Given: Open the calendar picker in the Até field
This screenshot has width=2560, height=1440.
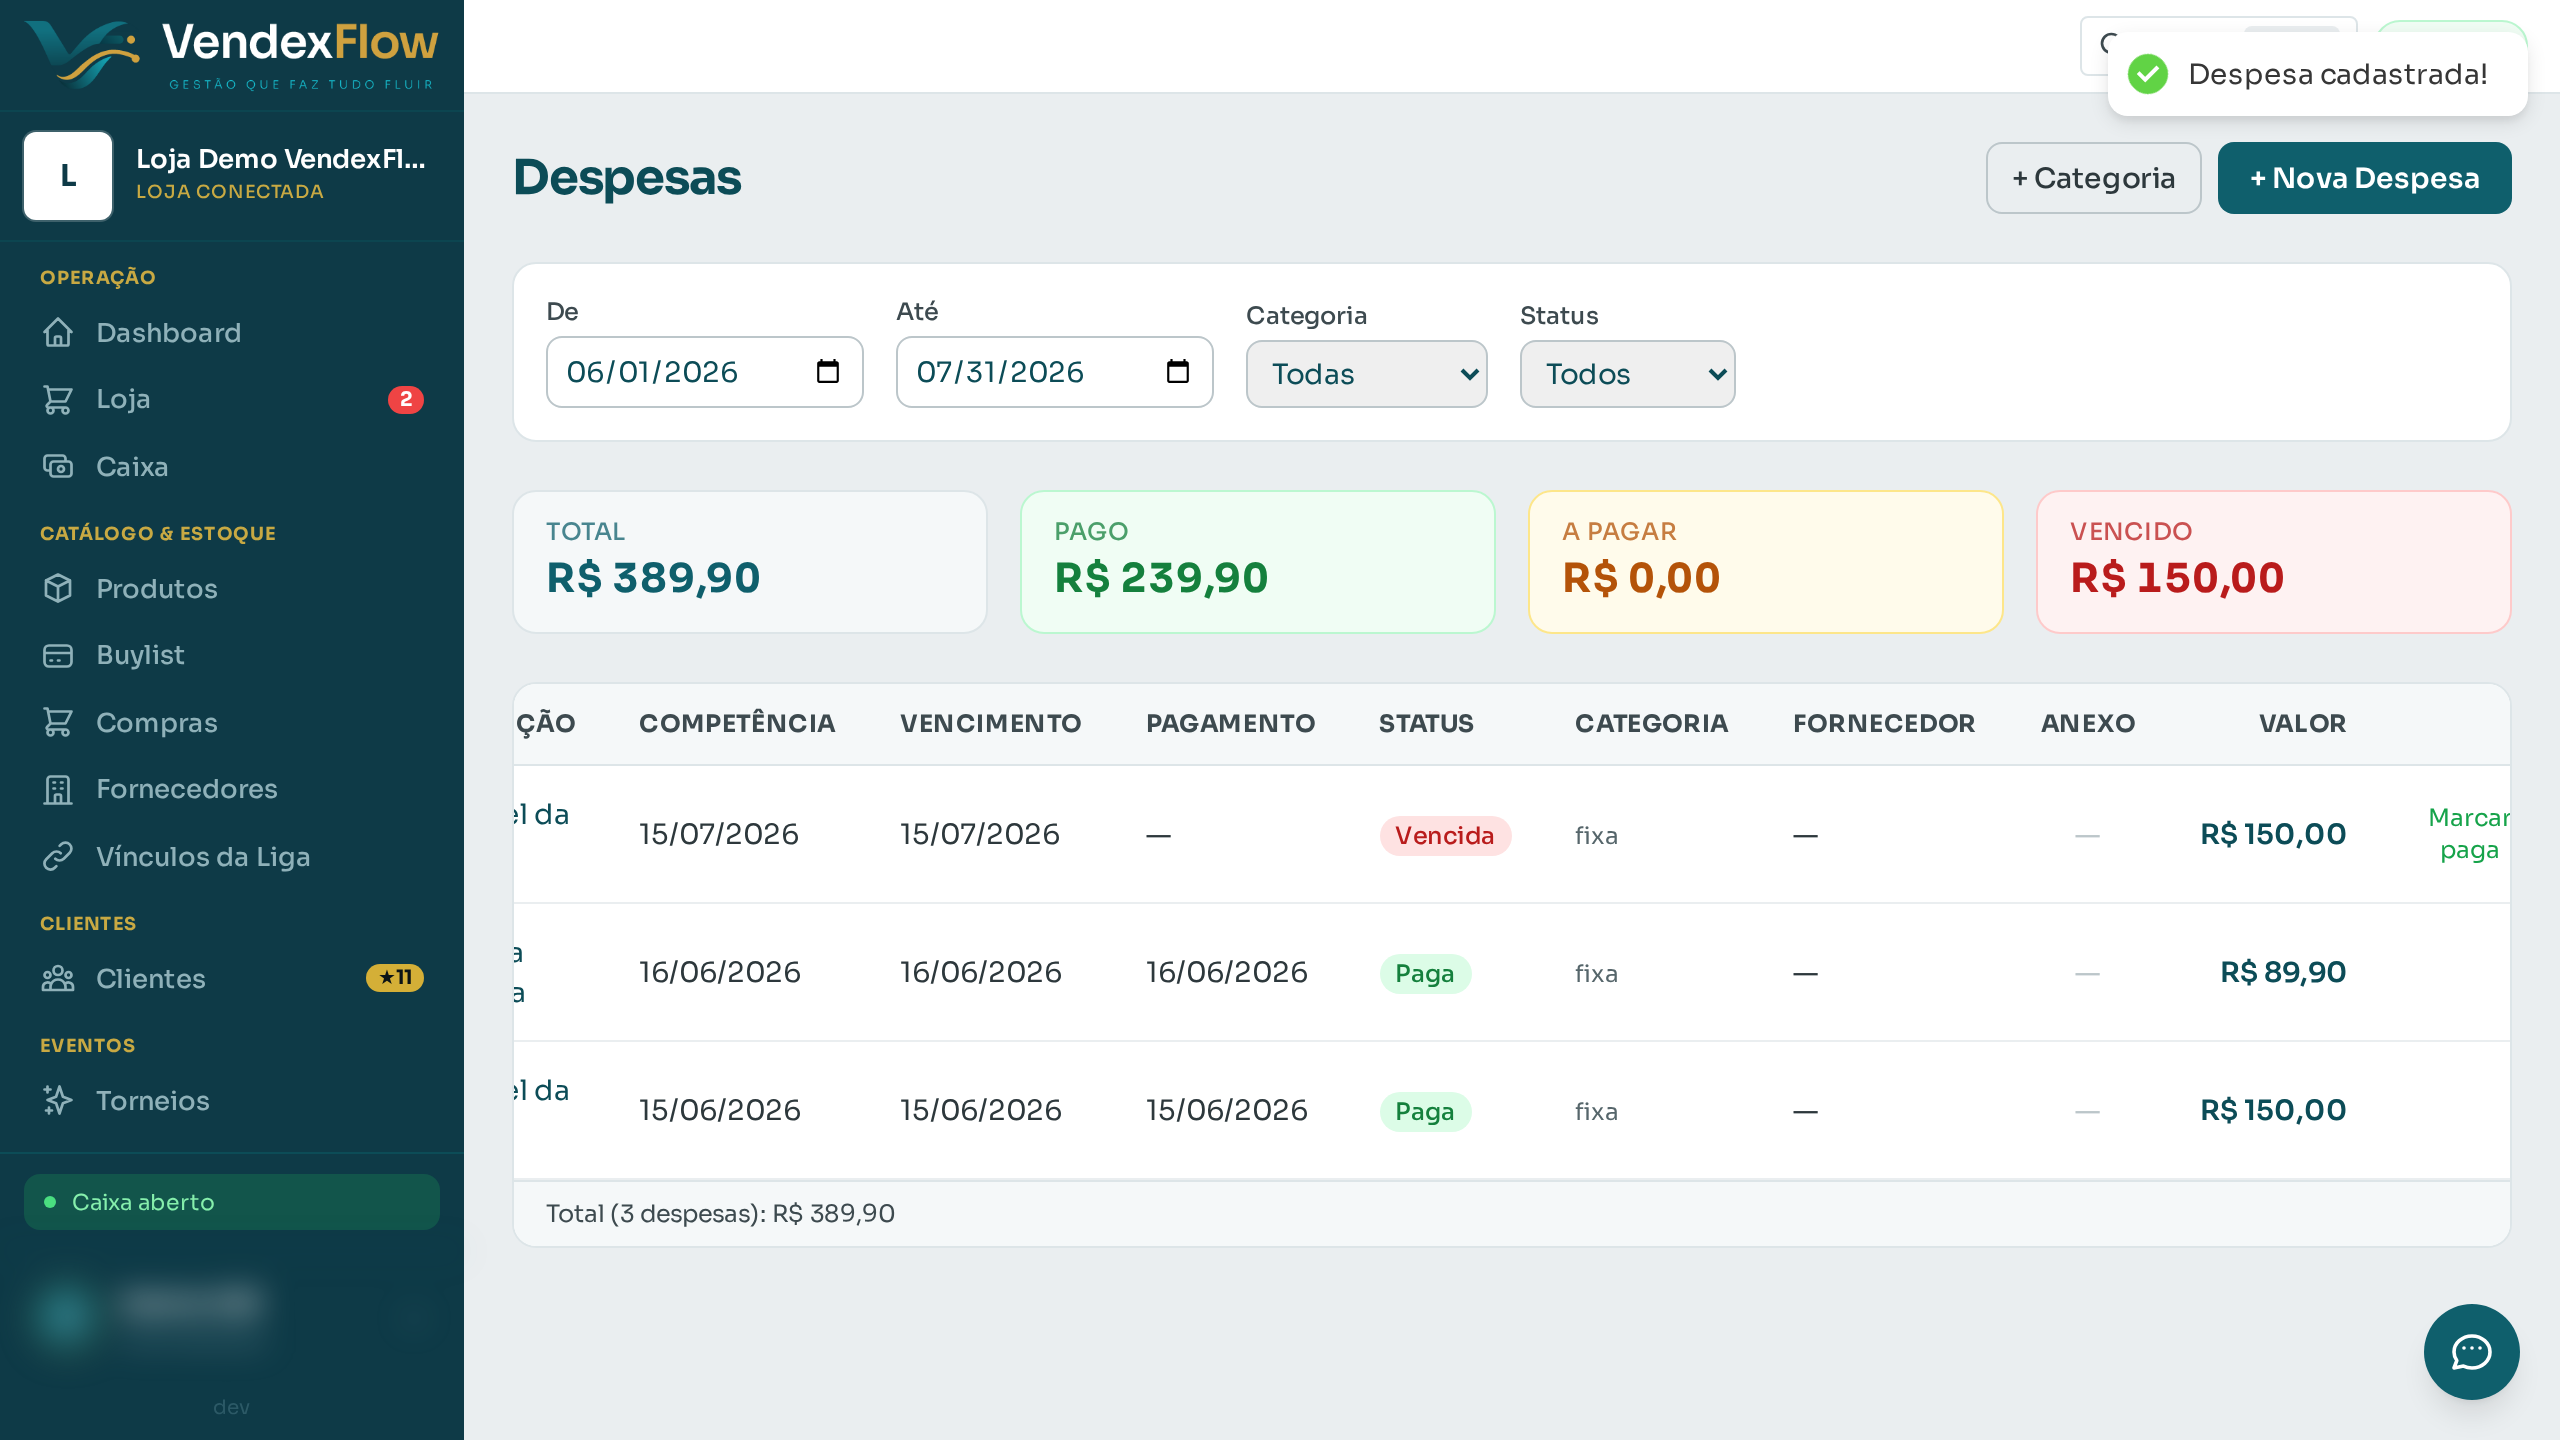Looking at the screenshot, I should 1178,372.
